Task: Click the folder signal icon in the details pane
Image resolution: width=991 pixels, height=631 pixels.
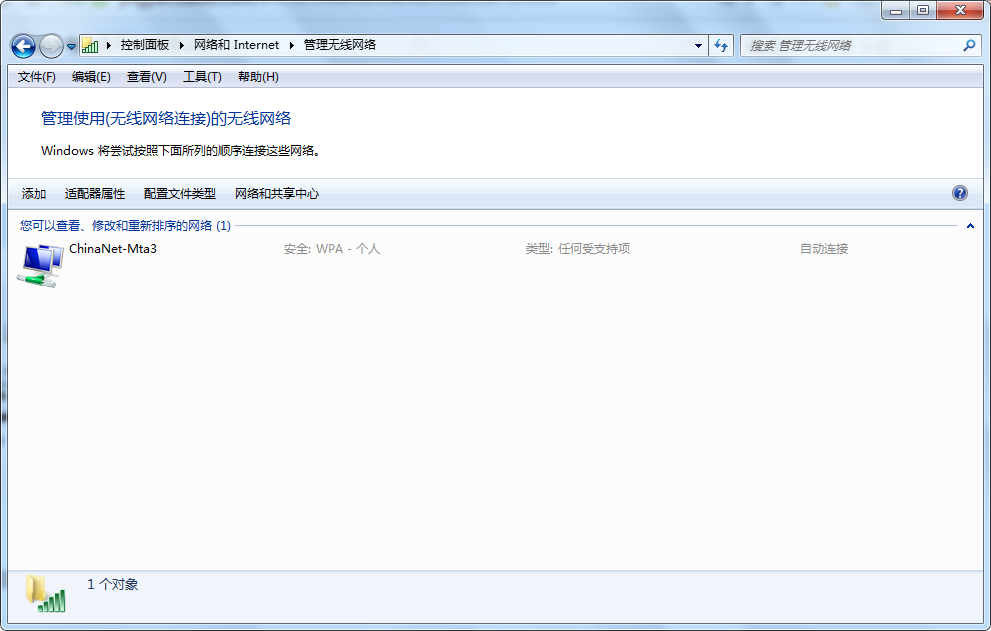Action: coord(46,594)
